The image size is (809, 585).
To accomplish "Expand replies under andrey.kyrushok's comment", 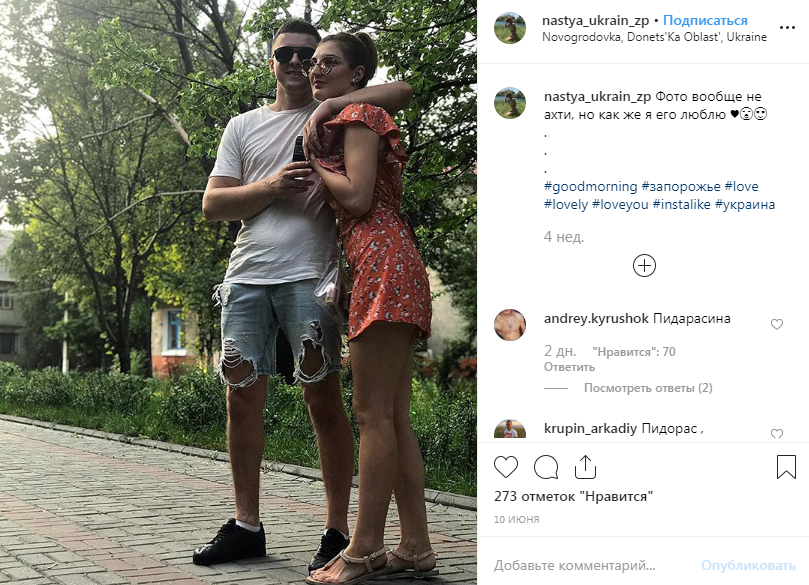I will tap(648, 388).
